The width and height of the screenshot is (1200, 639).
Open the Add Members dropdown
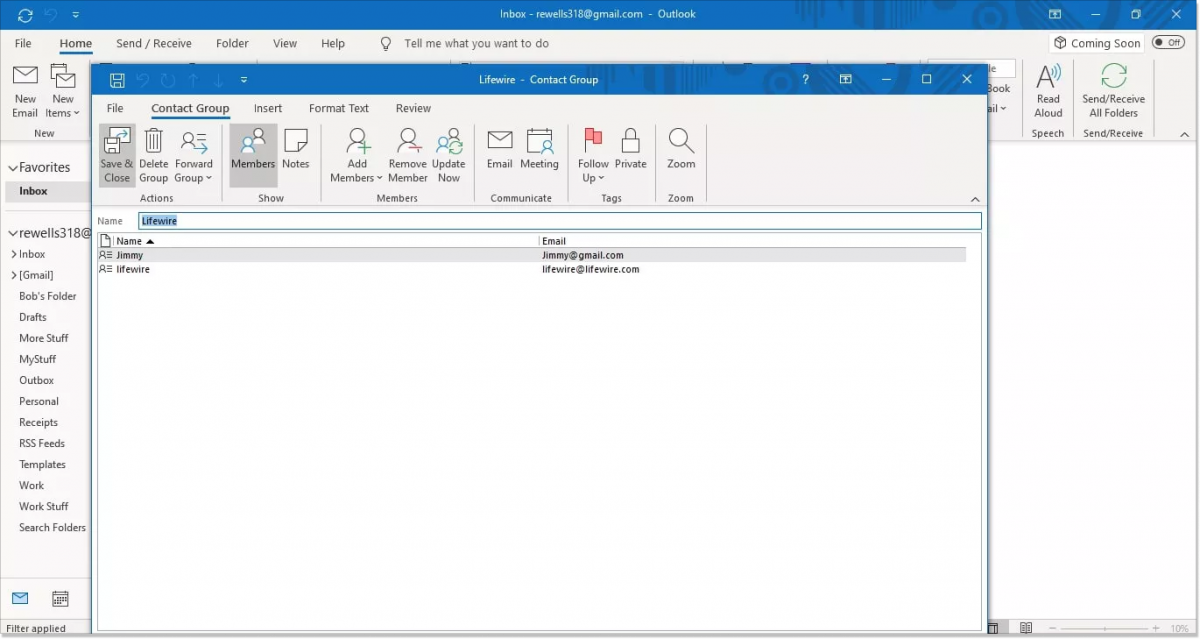tap(356, 153)
